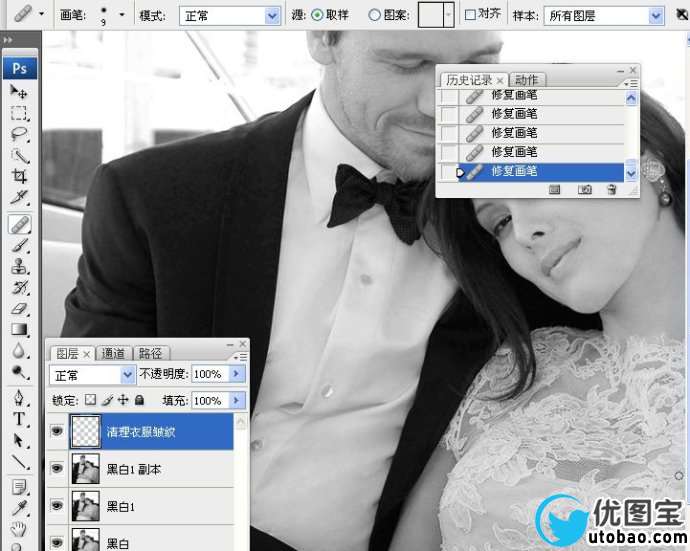Select the Crop tool
The image size is (690, 551).
(x=18, y=176)
